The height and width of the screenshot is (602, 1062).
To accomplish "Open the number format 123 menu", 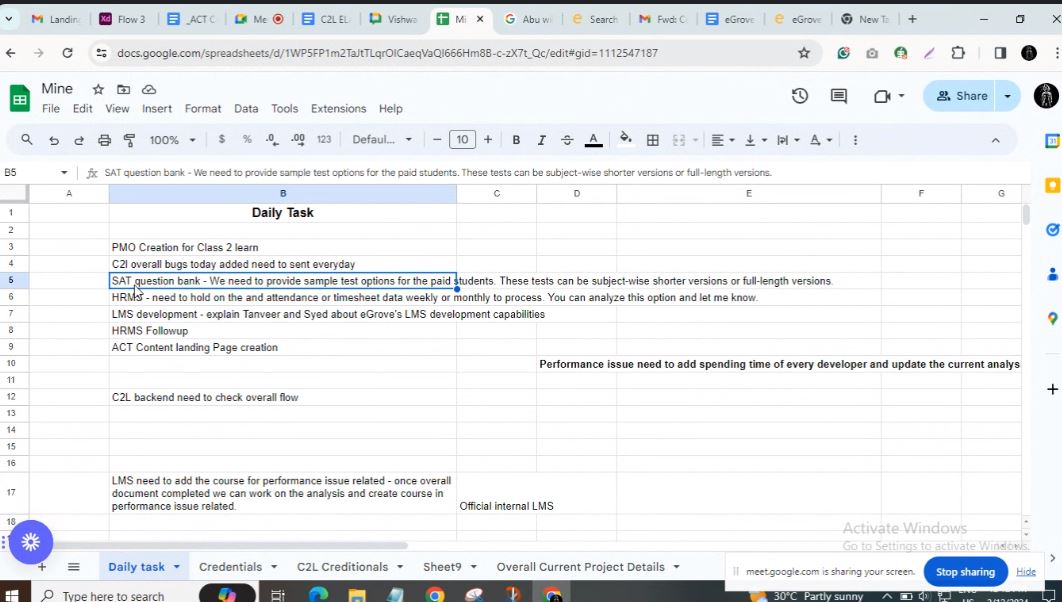I will pos(324,139).
